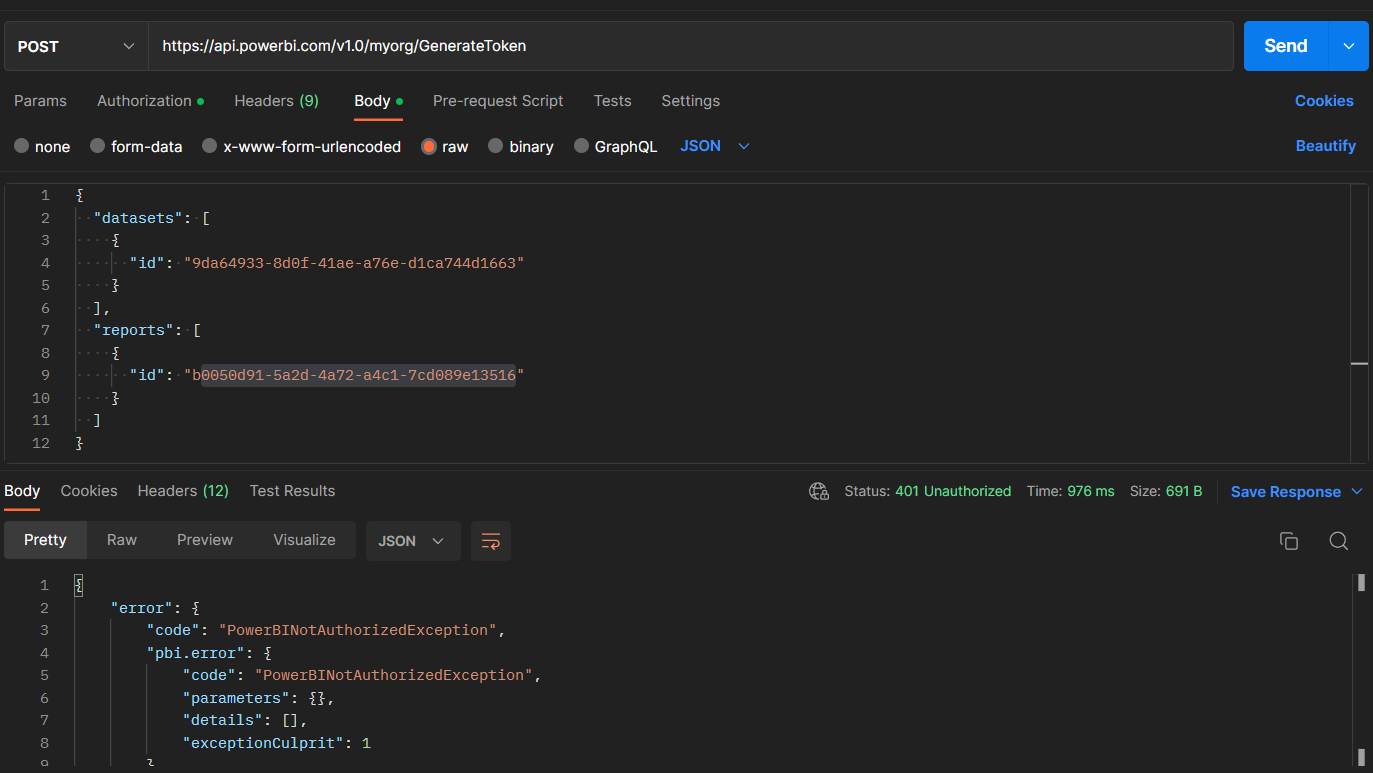Switch response view to Visualize

304,540
